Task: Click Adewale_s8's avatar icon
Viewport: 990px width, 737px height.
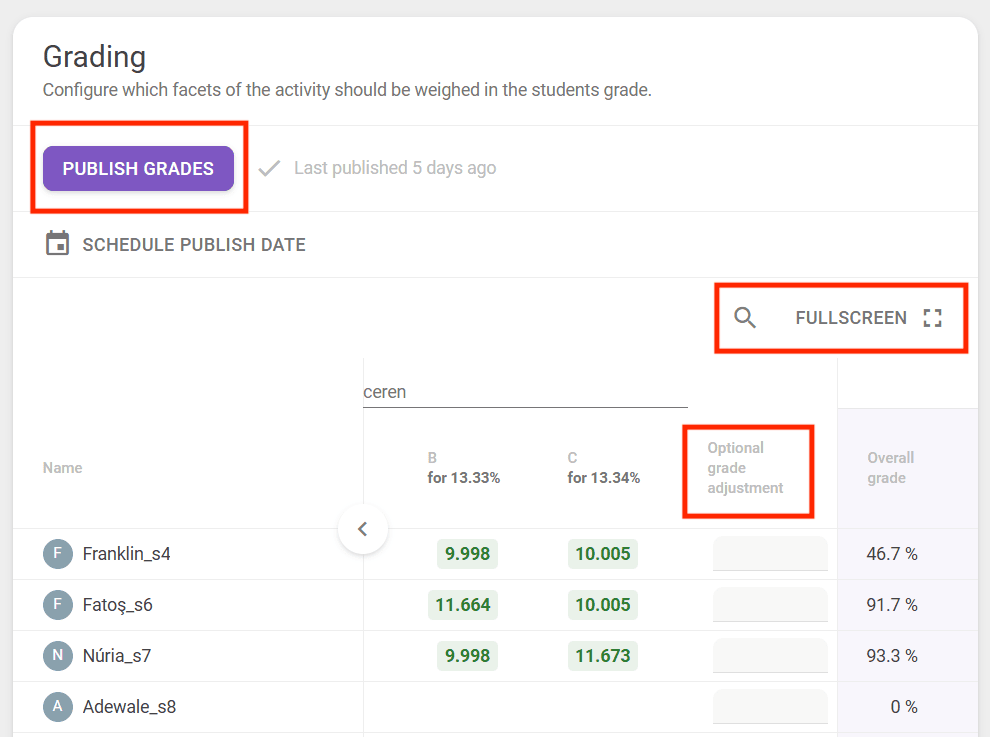Action: coord(58,707)
